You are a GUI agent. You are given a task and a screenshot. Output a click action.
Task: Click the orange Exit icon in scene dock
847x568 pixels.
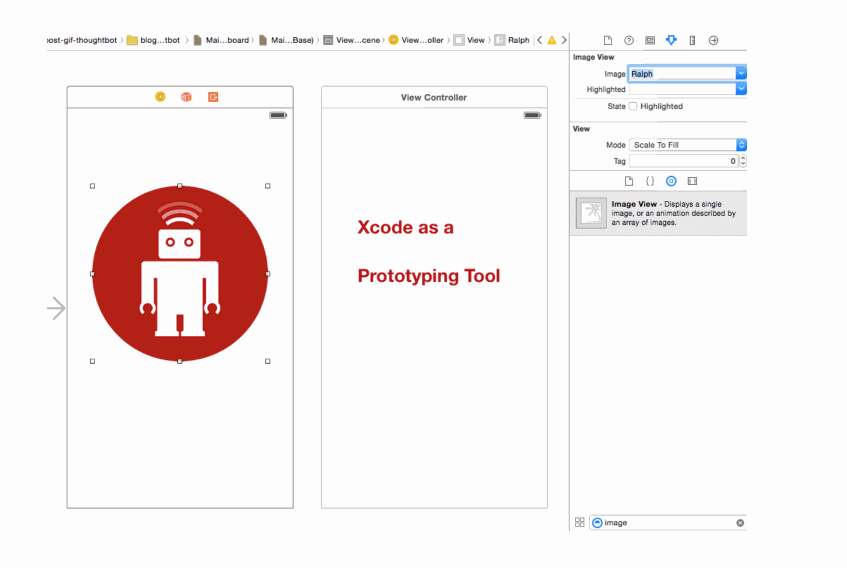[213, 97]
